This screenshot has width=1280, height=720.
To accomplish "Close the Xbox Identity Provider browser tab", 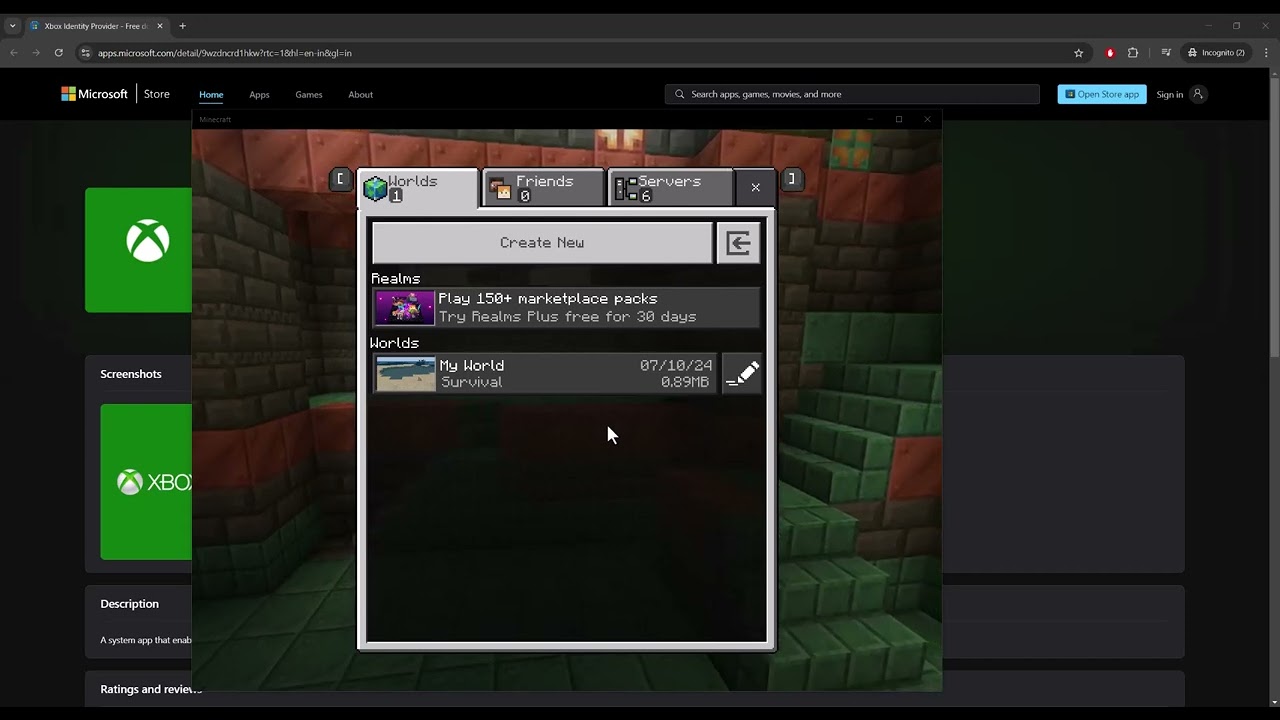I will [160, 26].
